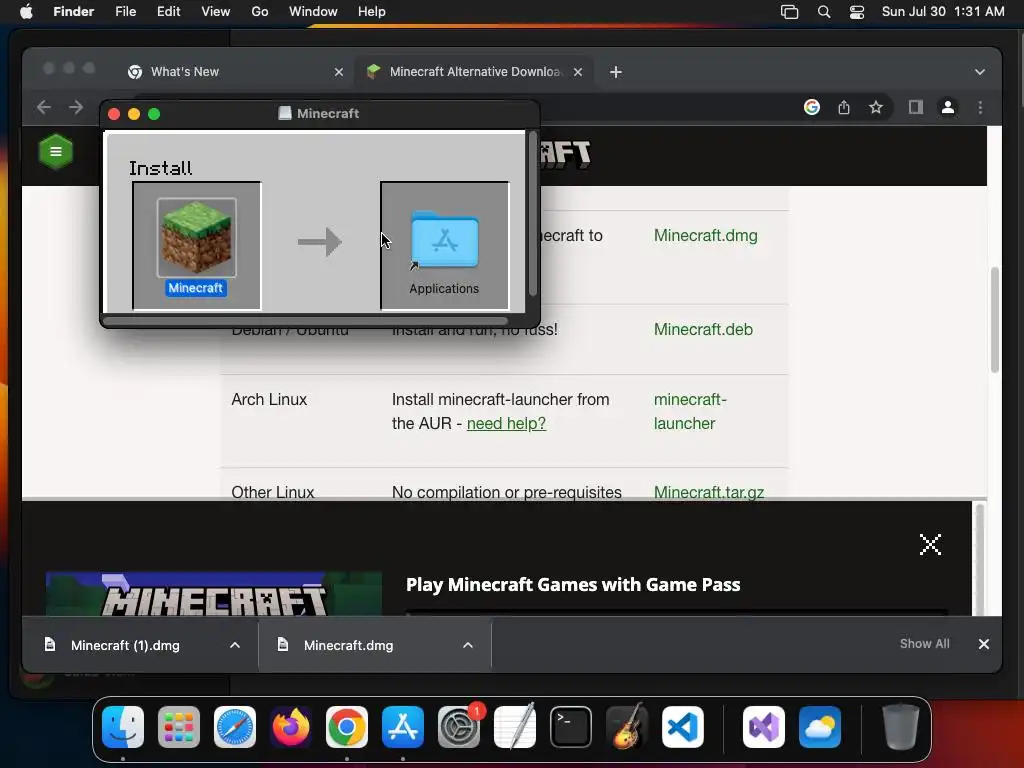Image resolution: width=1024 pixels, height=768 pixels.
Task: Open Visual Studio purple icon in Dock
Action: coord(764,727)
